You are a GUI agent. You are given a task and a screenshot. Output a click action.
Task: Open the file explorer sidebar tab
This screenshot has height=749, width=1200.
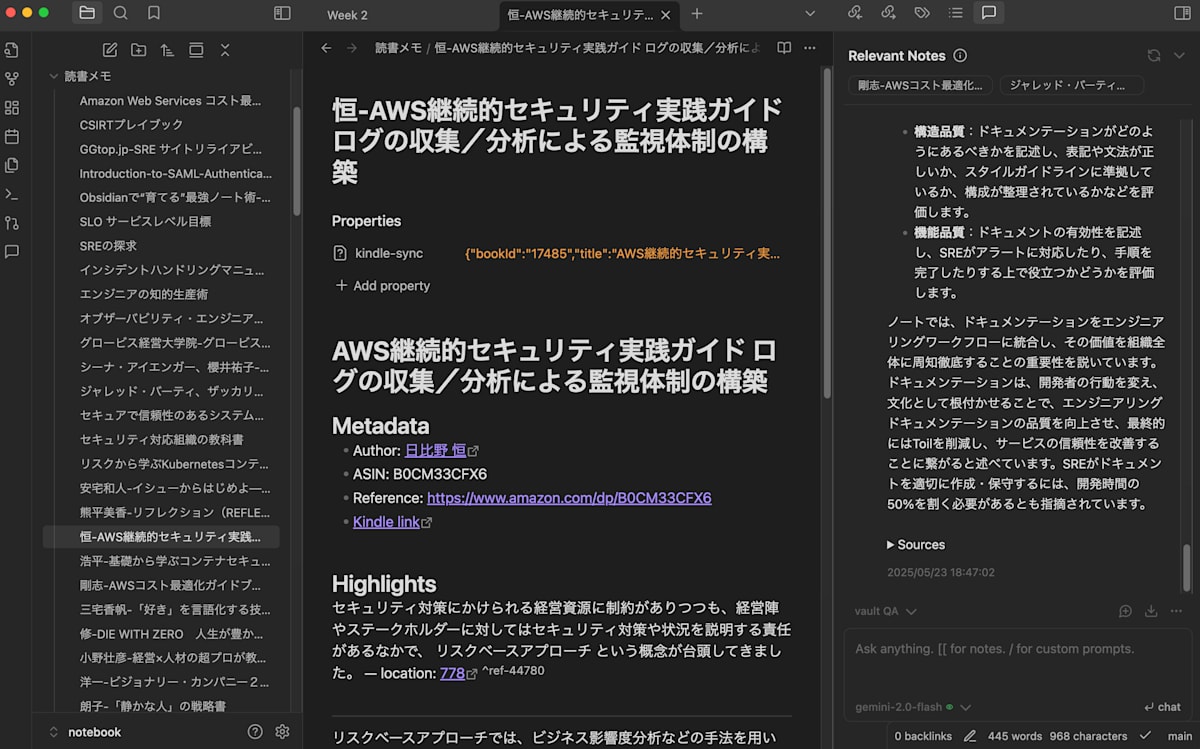[87, 13]
